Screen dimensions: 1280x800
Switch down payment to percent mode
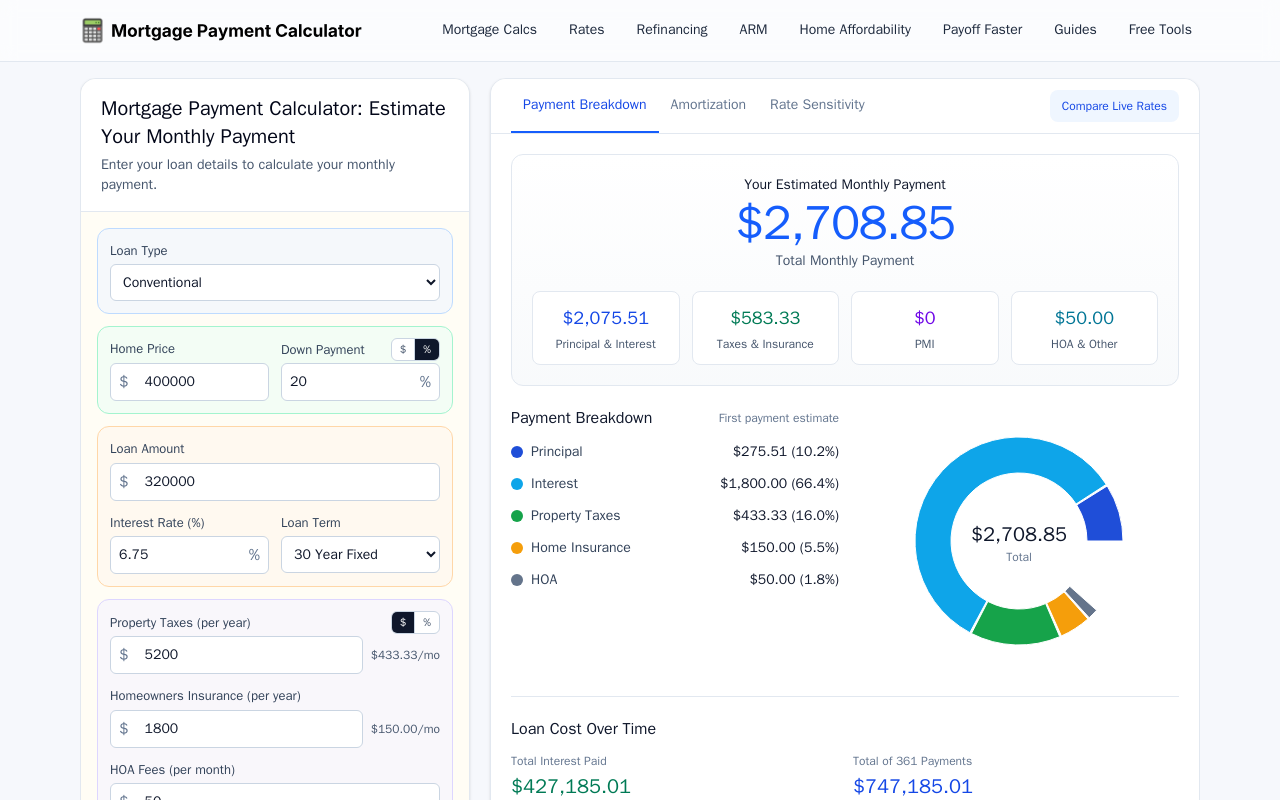coord(427,349)
